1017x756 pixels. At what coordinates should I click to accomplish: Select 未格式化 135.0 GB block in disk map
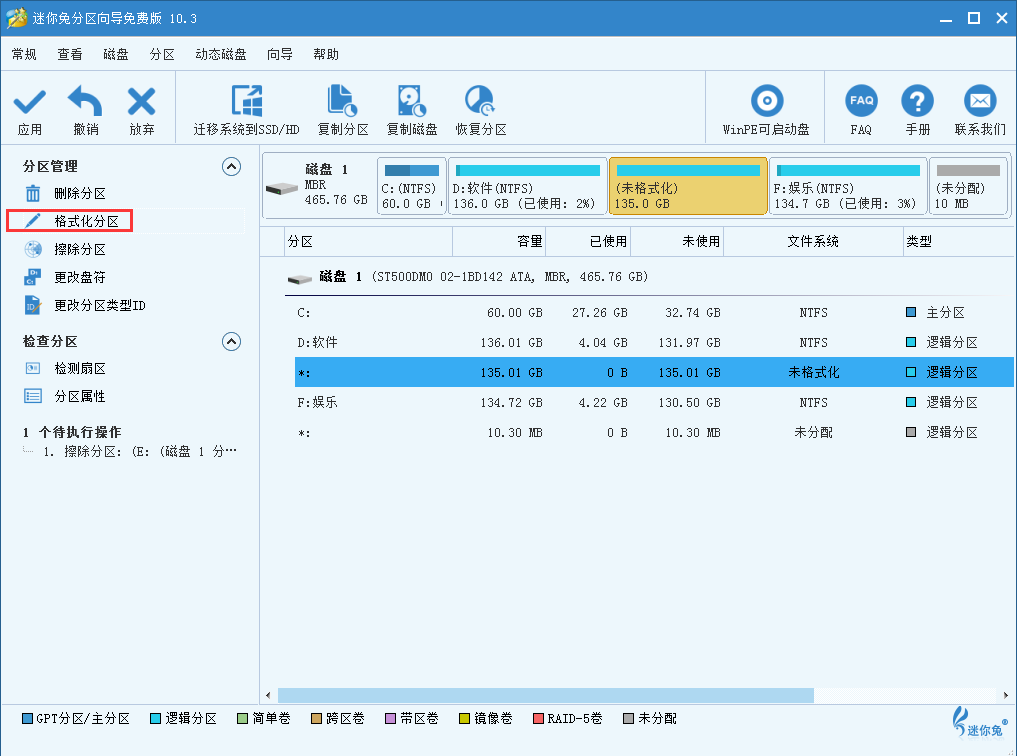coord(688,186)
